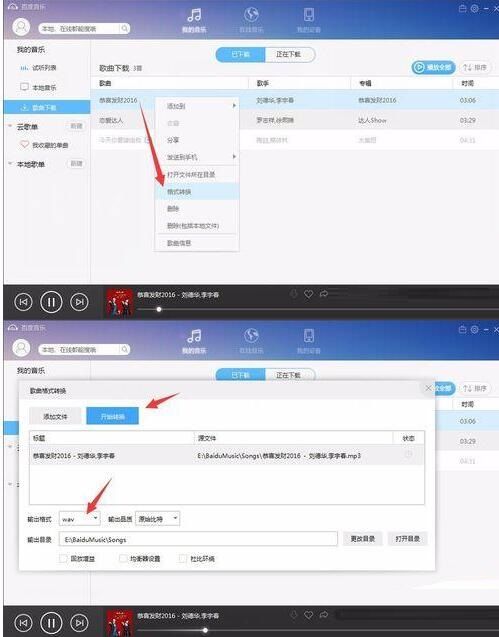
Task: Enable the 回放增益 checkbox
Action: (x=63, y=559)
